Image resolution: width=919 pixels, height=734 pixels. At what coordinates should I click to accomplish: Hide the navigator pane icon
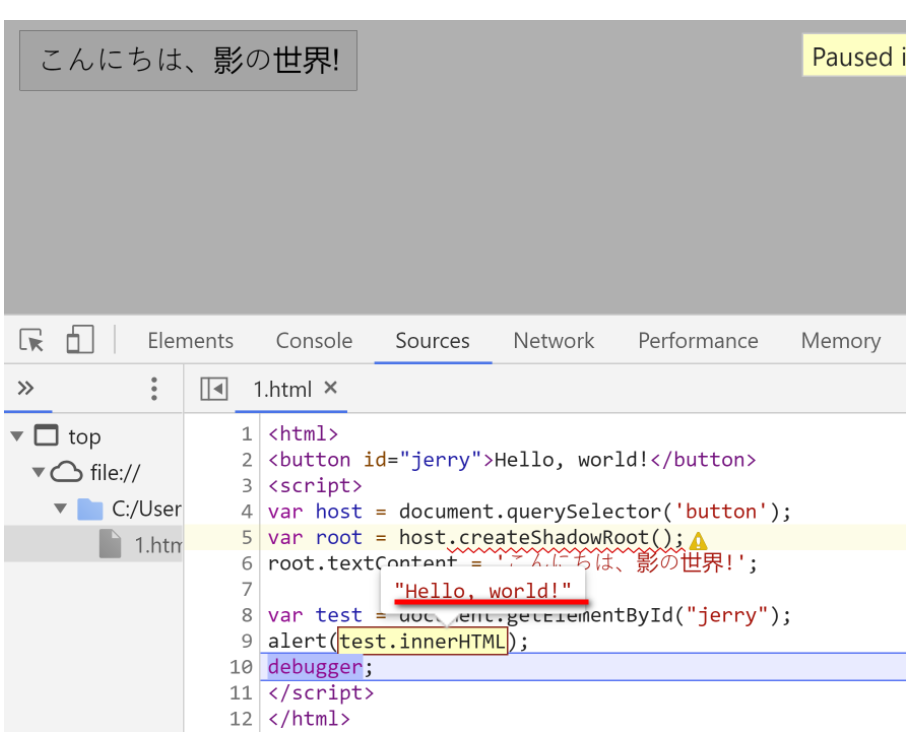pos(214,389)
